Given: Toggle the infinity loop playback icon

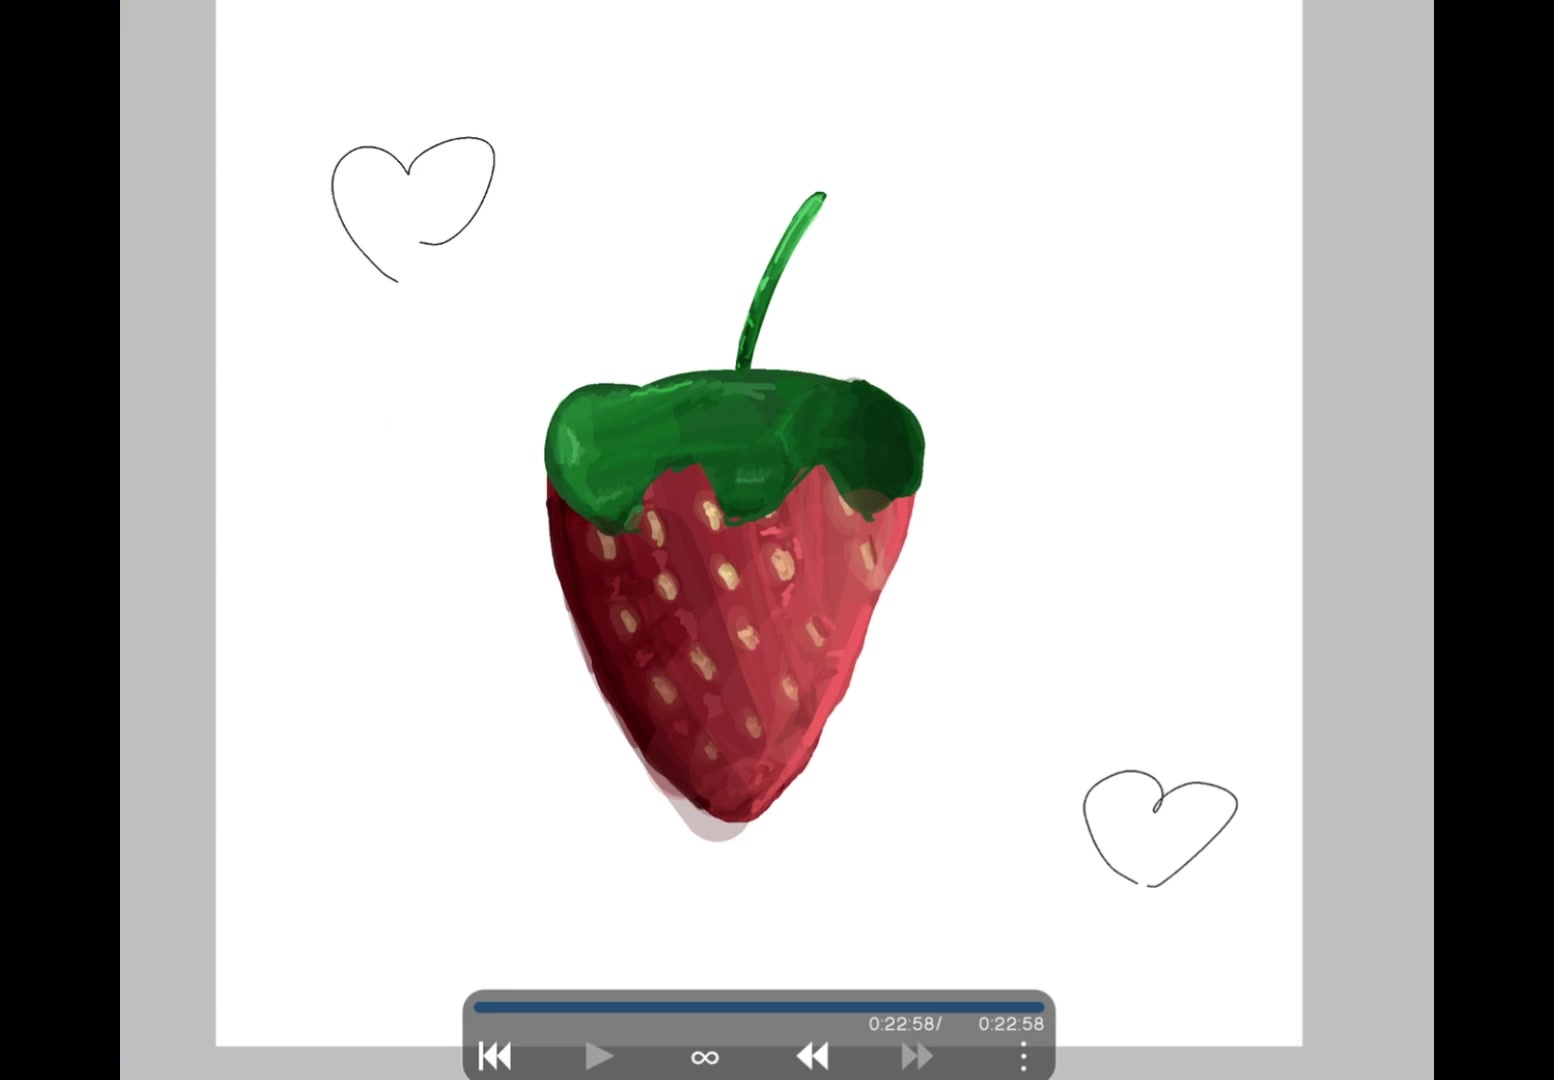Looking at the screenshot, I should click(x=705, y=1057).
